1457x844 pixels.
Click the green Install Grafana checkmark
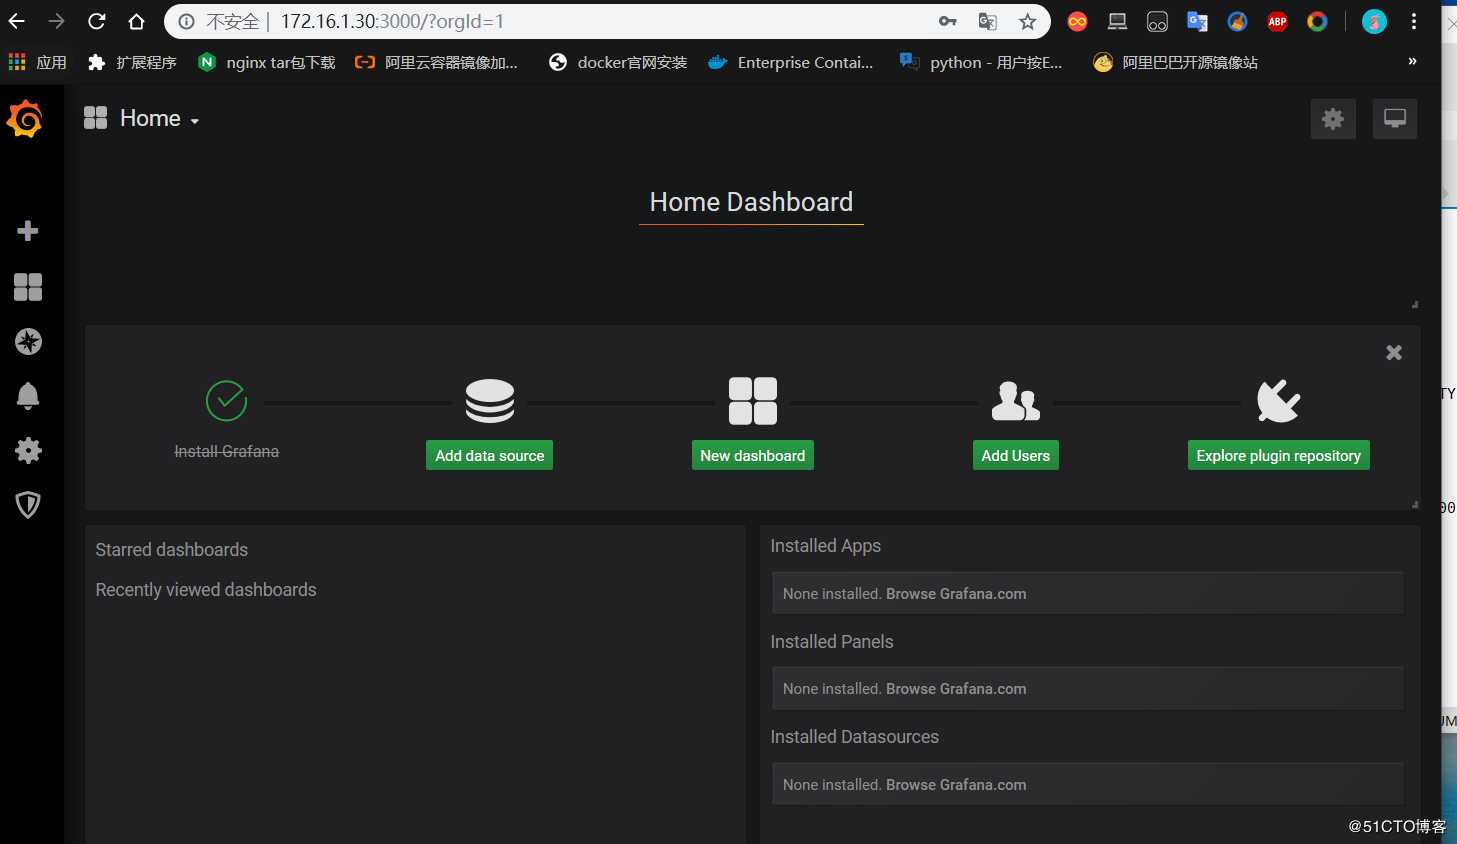[x=227, y=401]
